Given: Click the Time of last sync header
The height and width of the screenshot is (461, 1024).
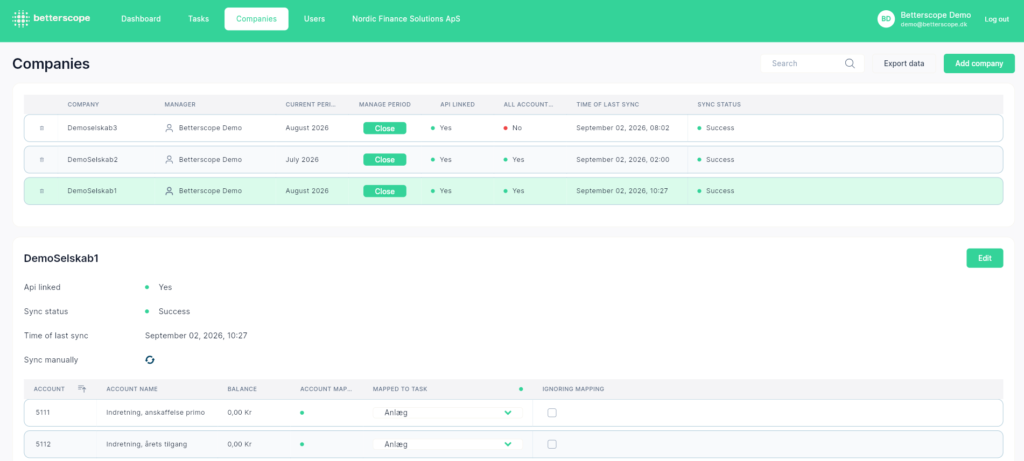Looking at the screenshot, I should (x=607, y=104).
